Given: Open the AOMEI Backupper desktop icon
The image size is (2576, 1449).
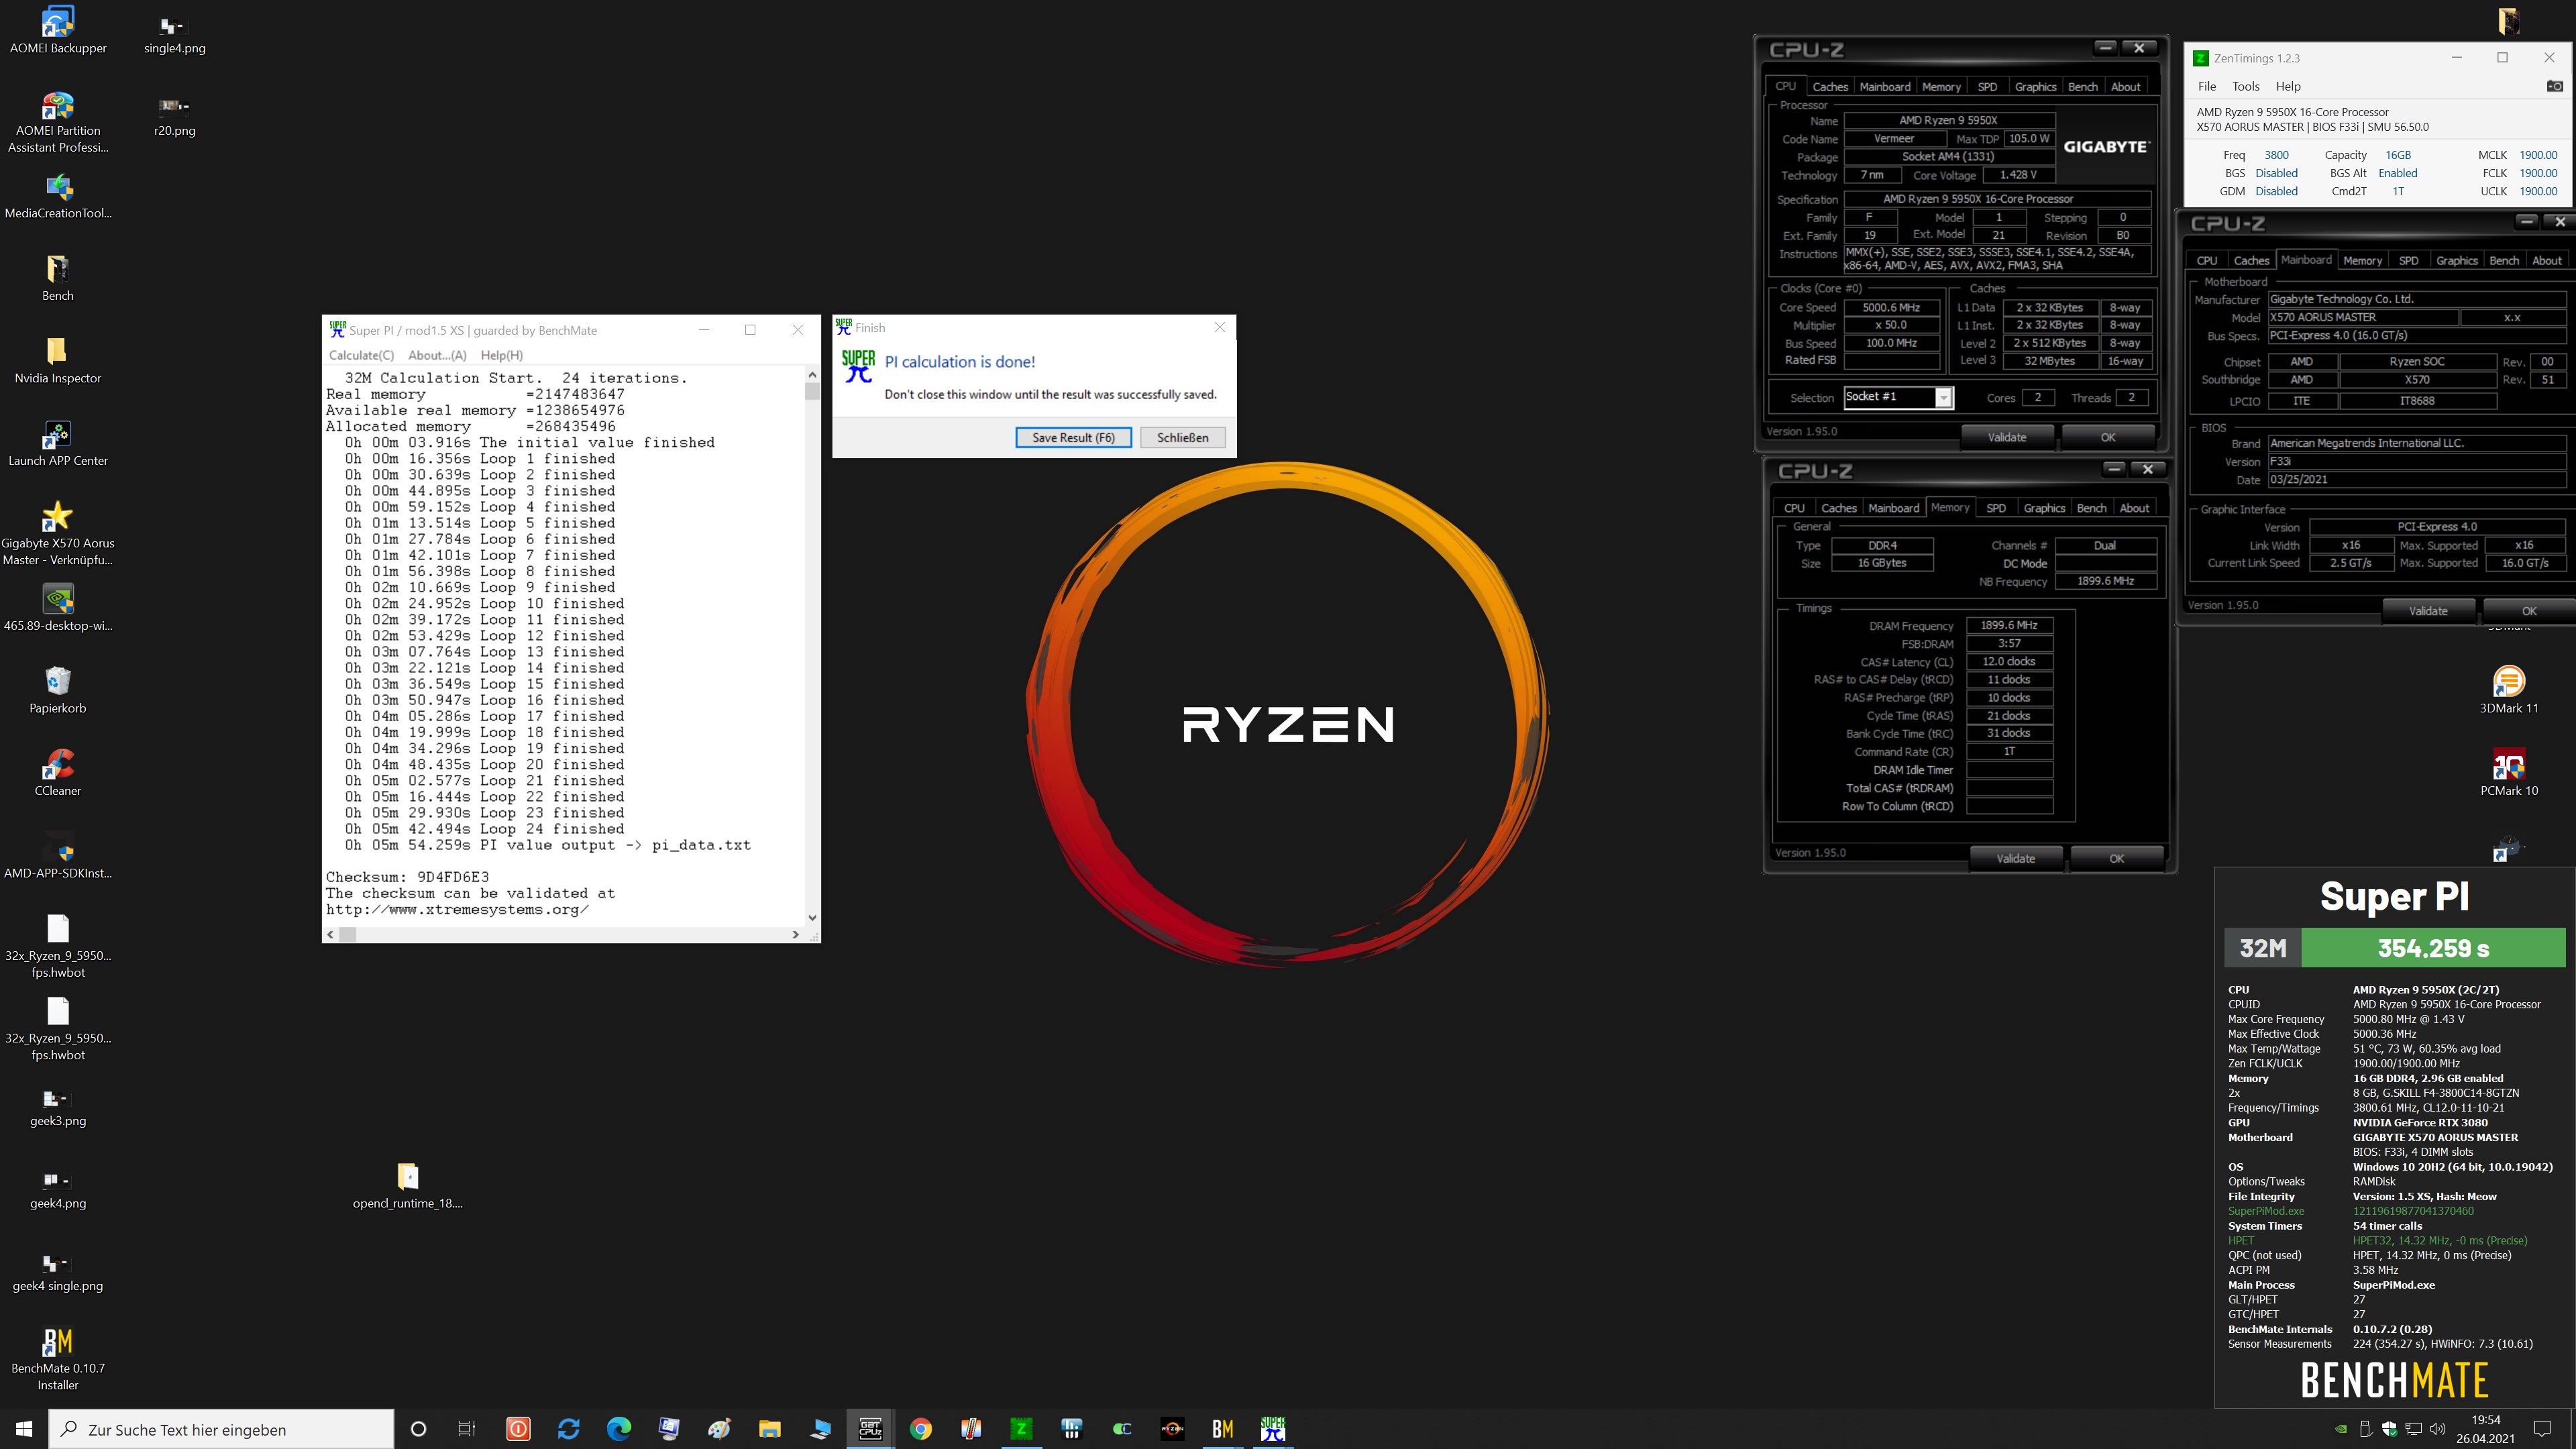Looking at the screenshot, I should pos(58,30).
